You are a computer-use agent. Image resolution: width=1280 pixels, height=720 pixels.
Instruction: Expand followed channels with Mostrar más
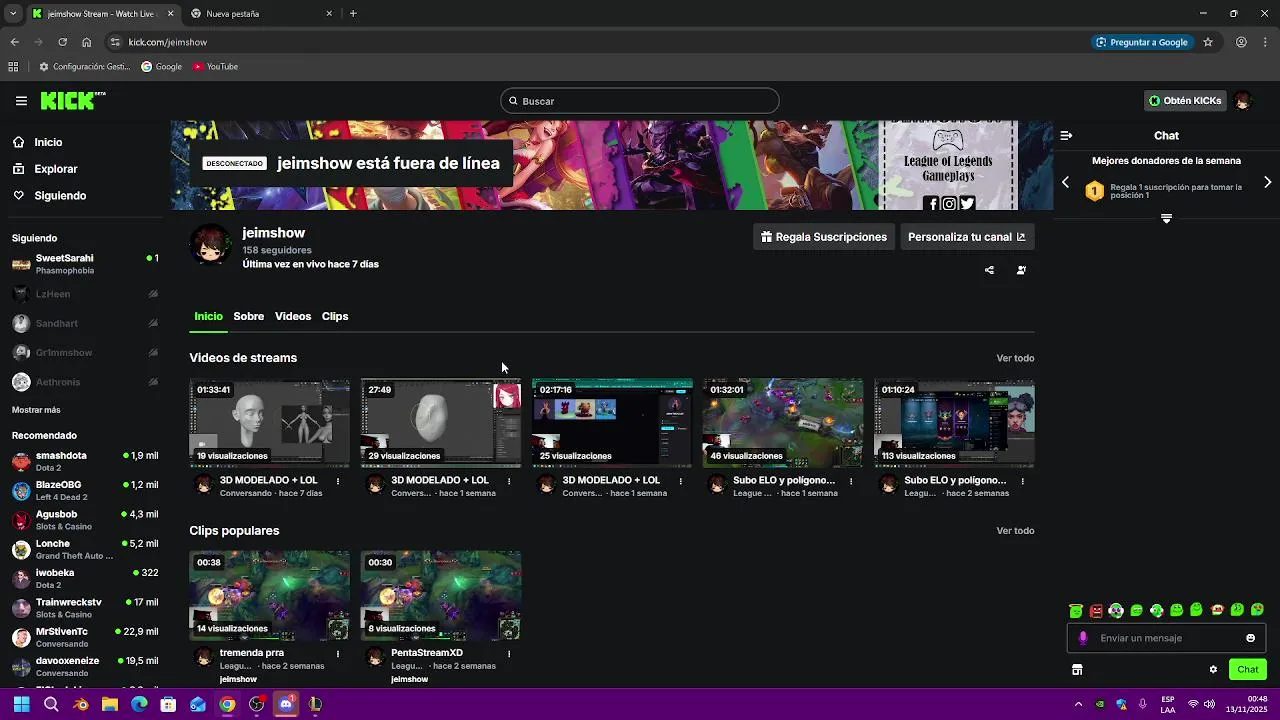point(36,410)
